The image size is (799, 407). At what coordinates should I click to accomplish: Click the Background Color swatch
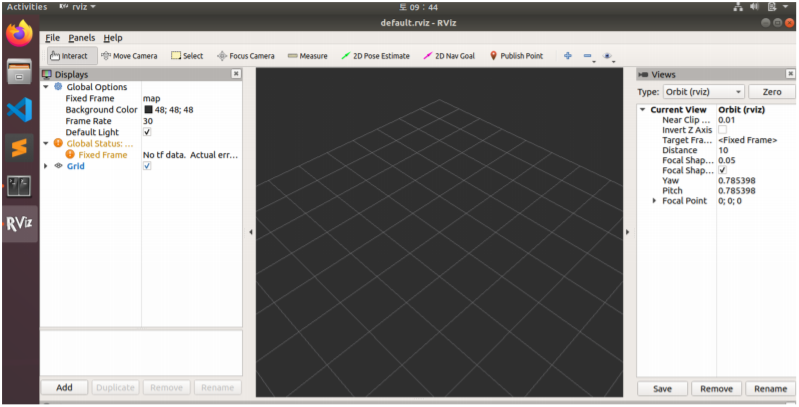(x=148, y=110)
